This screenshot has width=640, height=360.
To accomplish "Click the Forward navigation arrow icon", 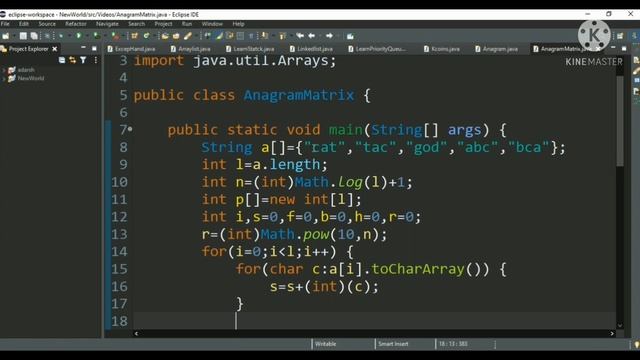I will [x=329, y=36].
